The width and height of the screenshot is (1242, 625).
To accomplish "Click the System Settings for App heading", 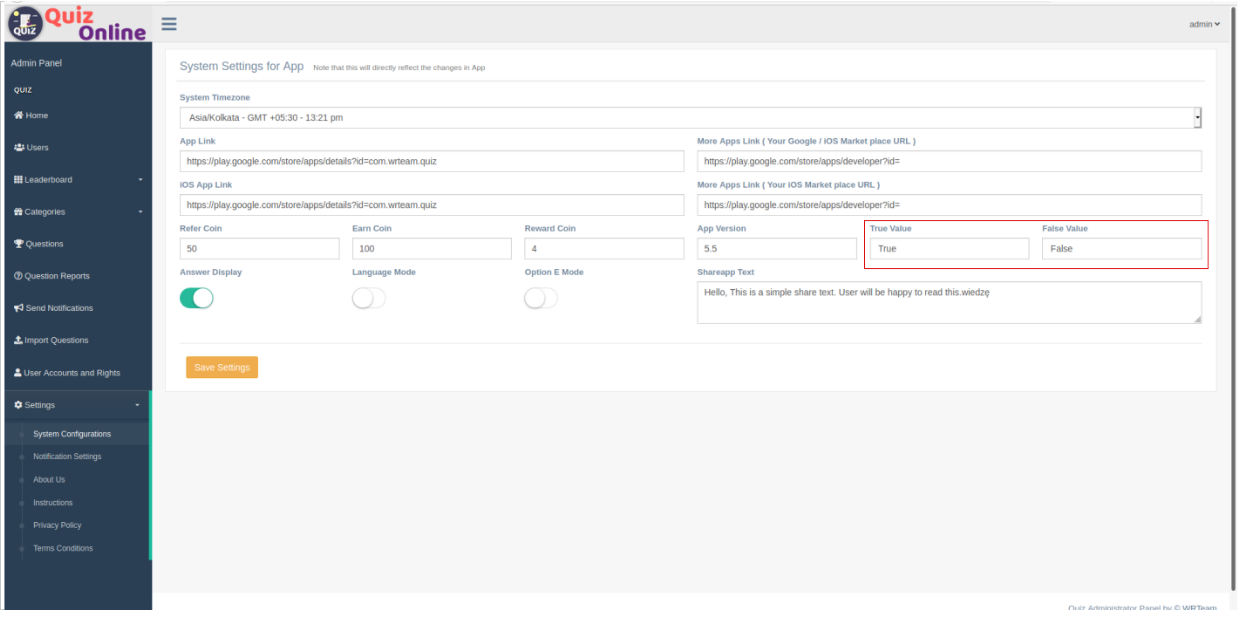I will [x=242, y=66].
